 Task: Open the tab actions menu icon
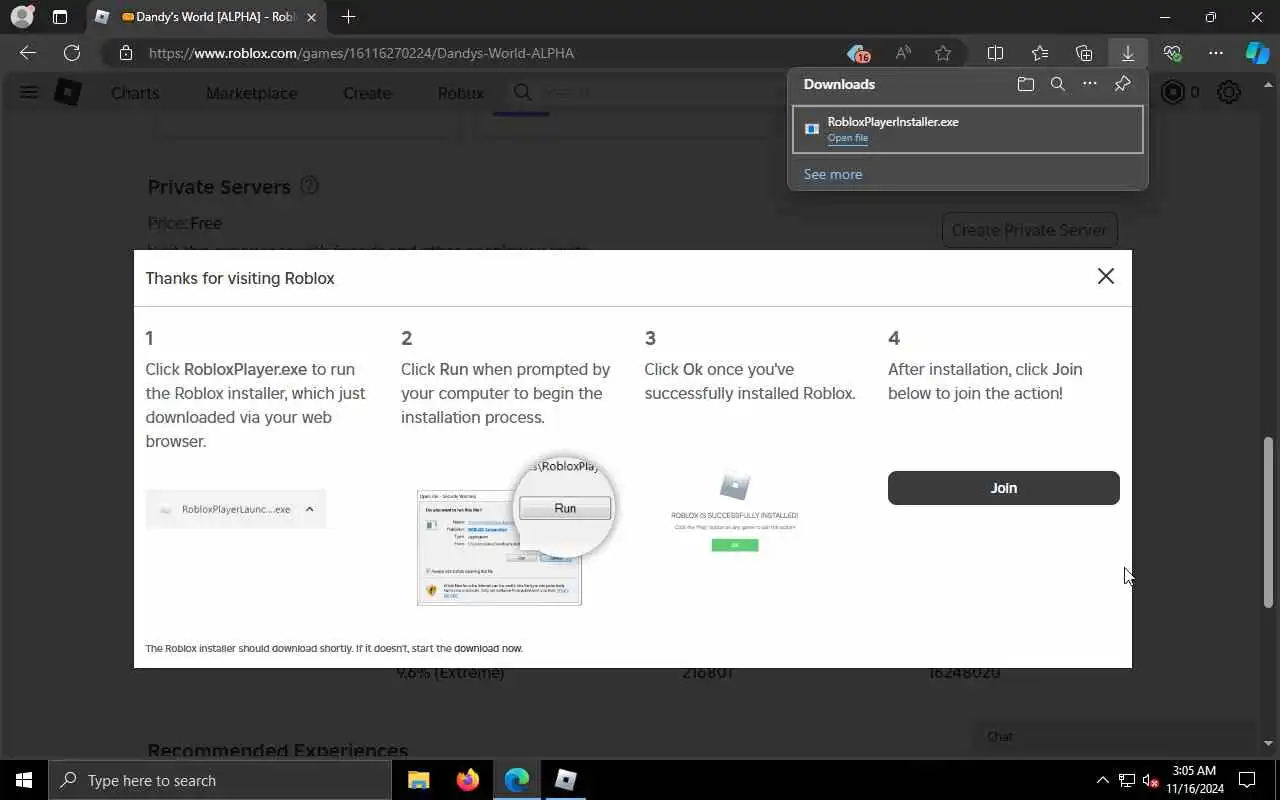[x=60, y=17]
